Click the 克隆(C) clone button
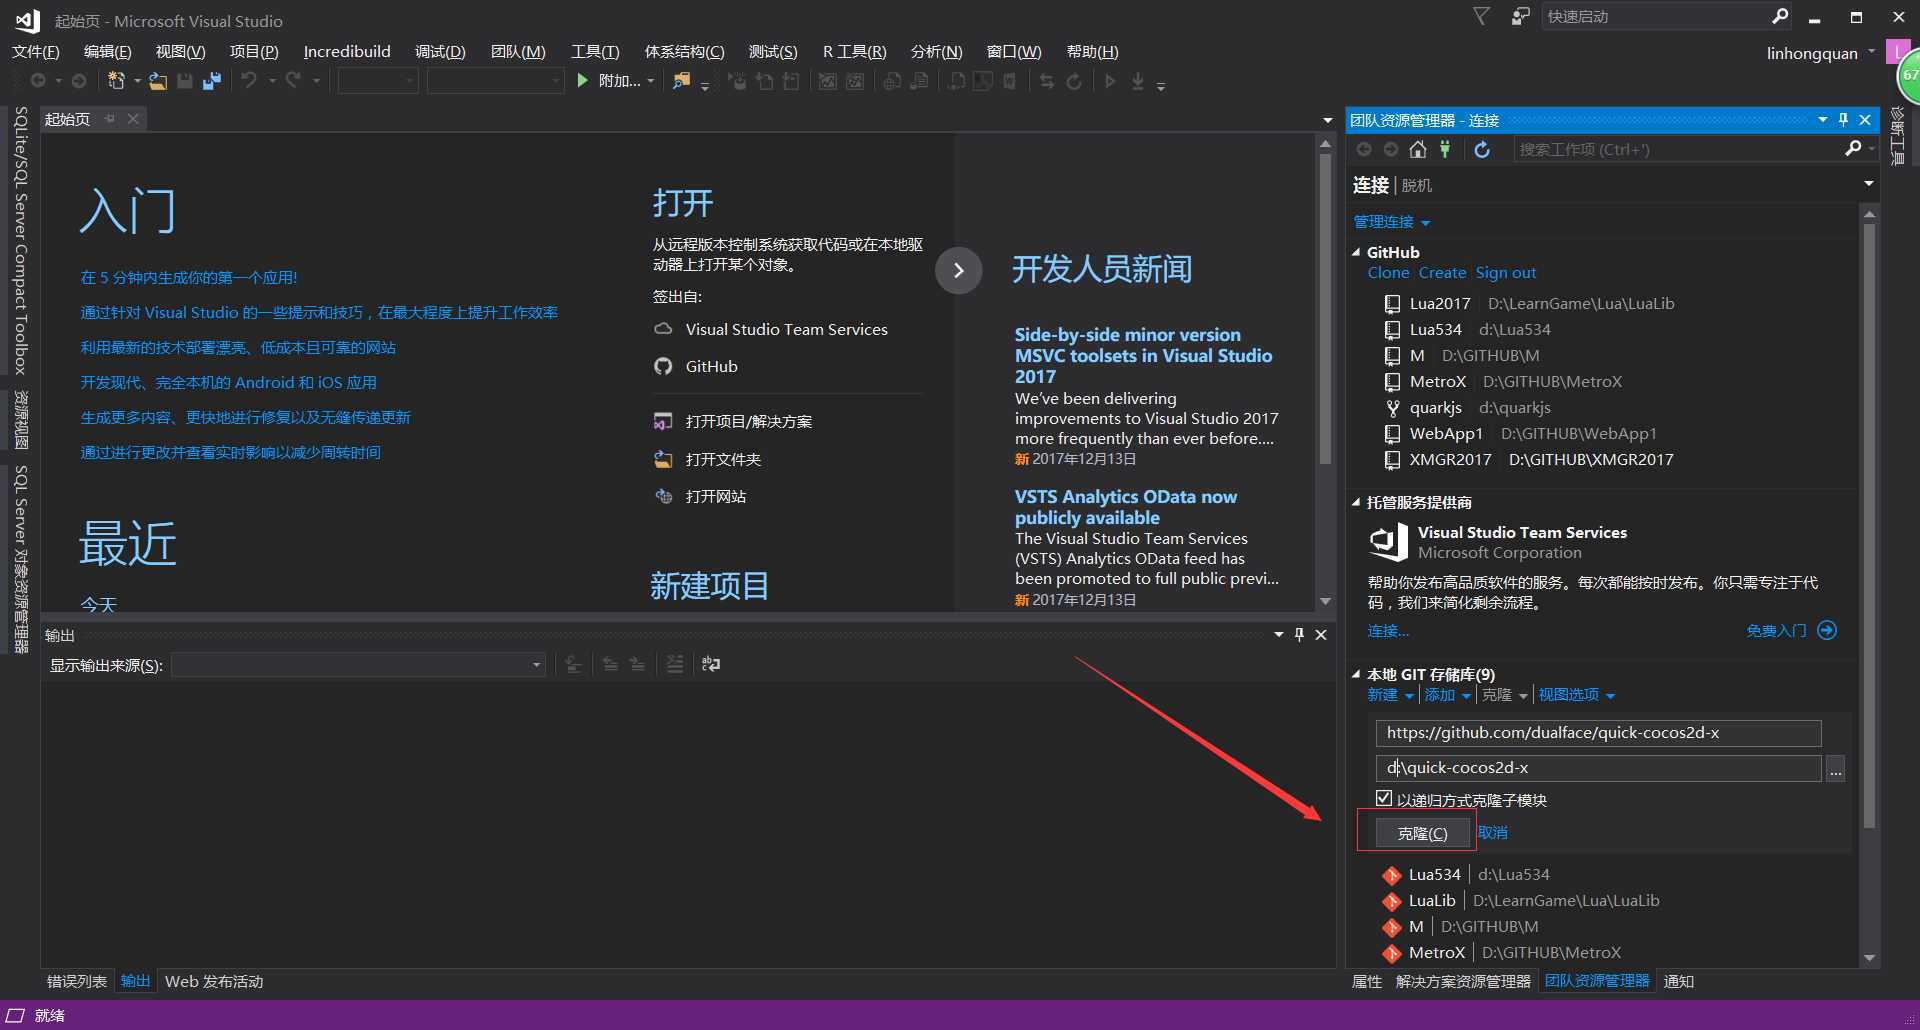The height and width of the screenshot is (1030, 1920). pos(1422,833)
